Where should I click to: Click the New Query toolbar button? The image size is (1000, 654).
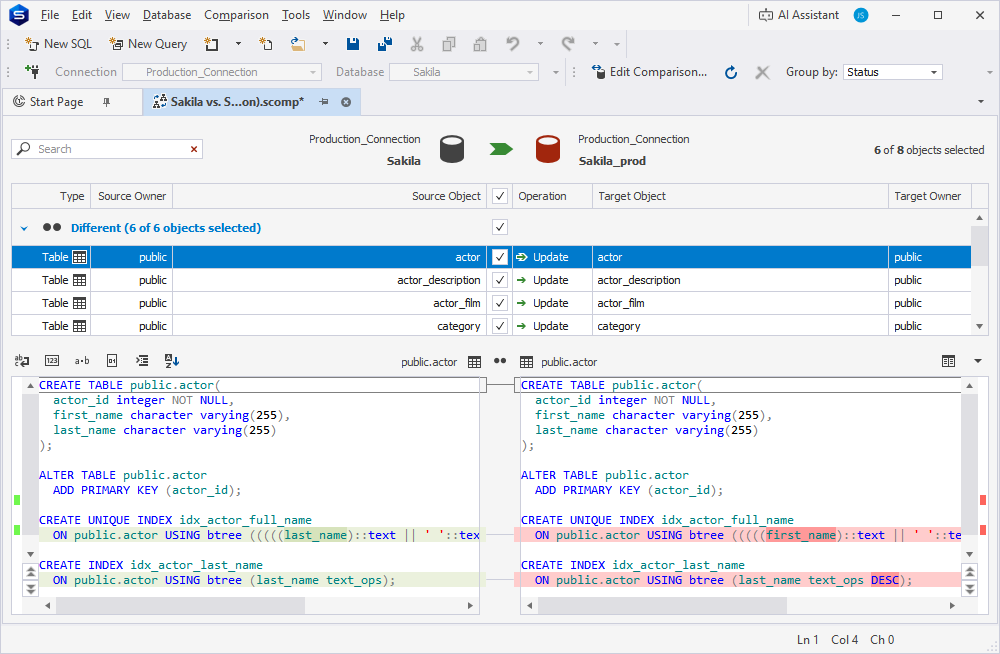tap(148, 44)
